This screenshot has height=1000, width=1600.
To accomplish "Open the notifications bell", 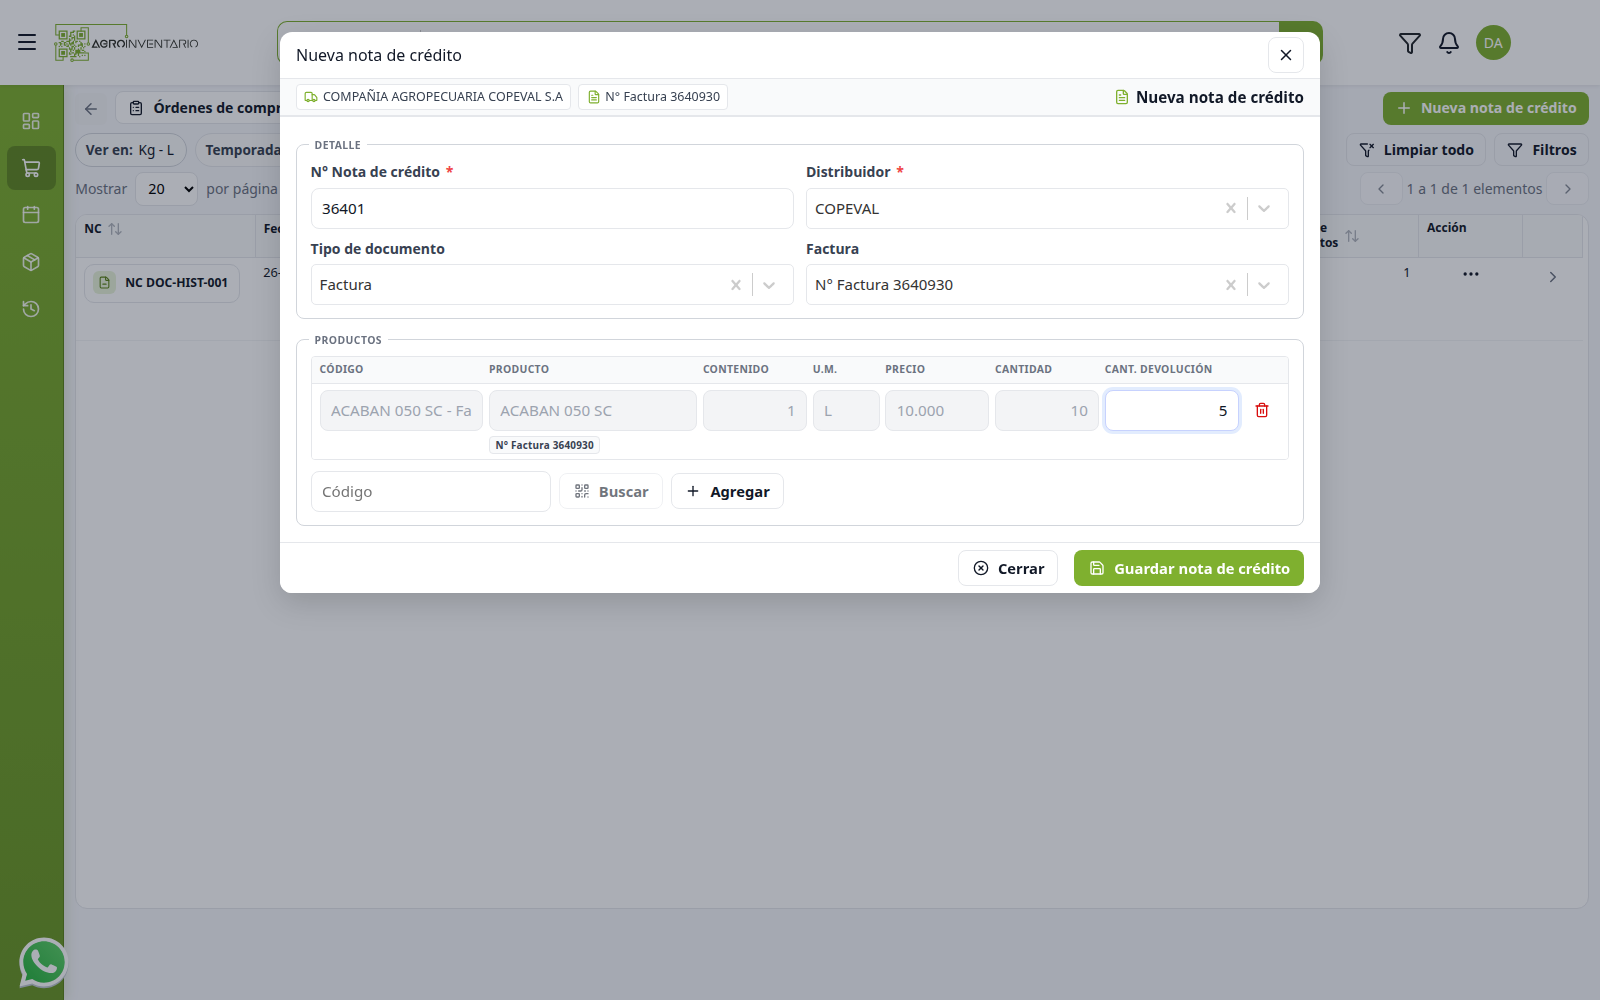I will tap(1449, 43).
